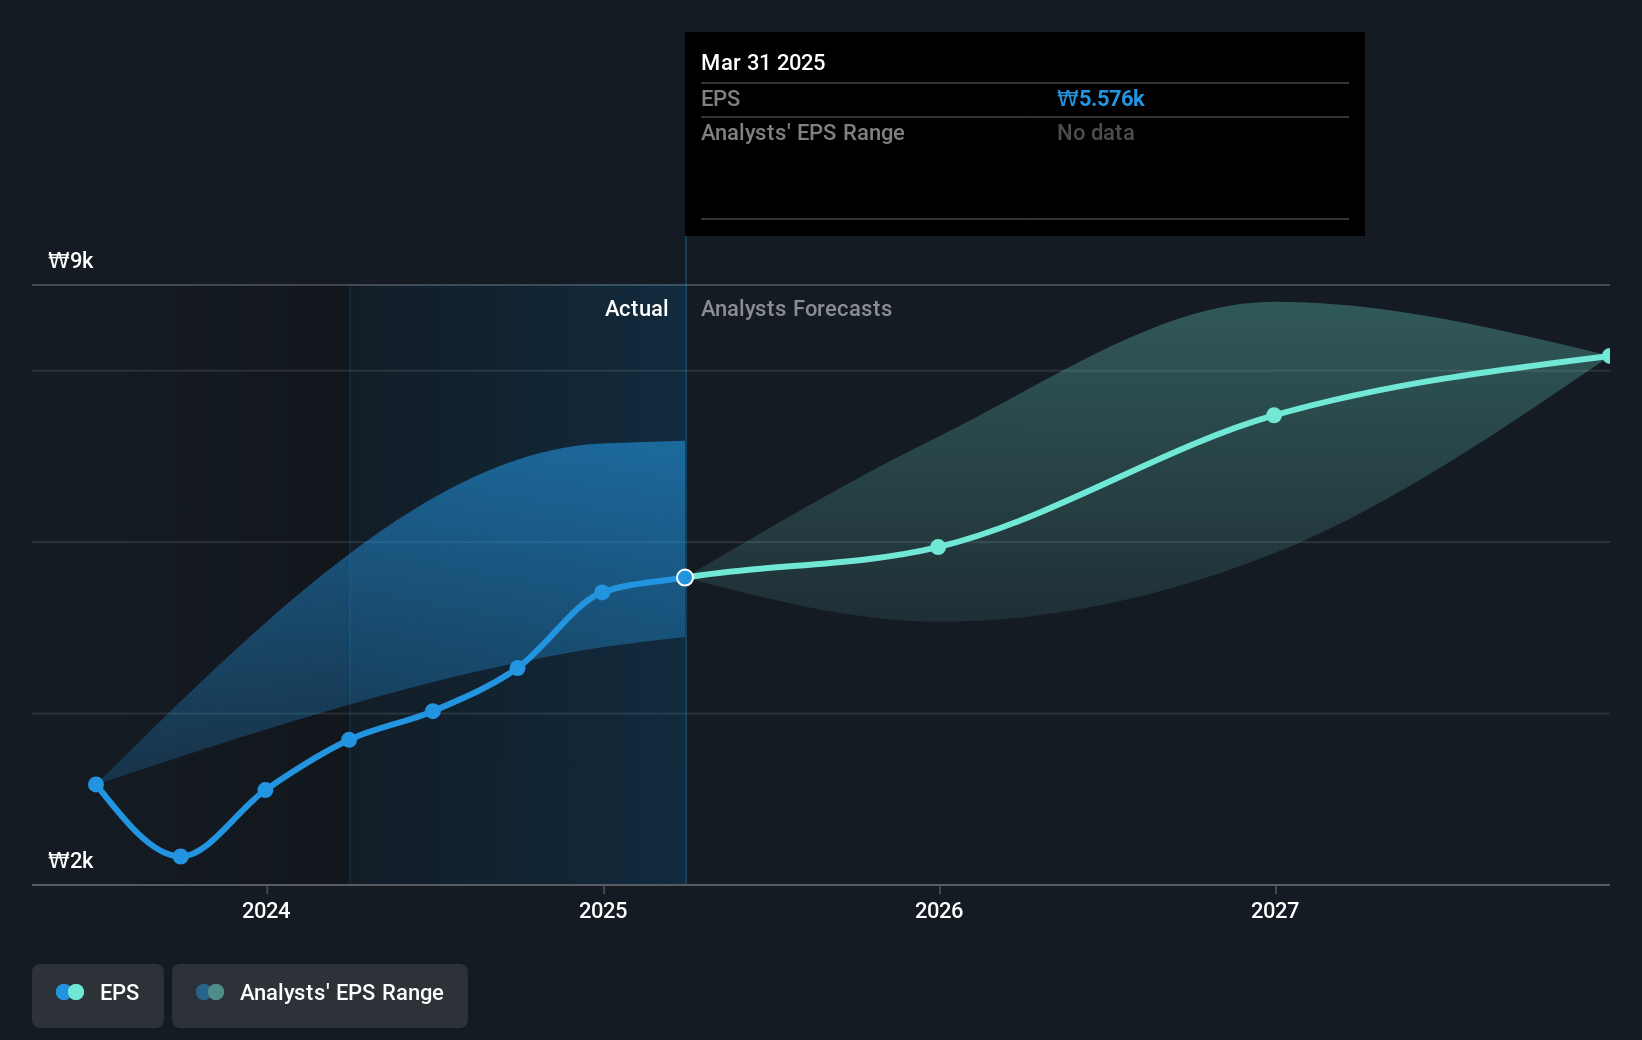Select the lowest EPS point in late 2023
1642x1040 pixels.
[180, 856]
